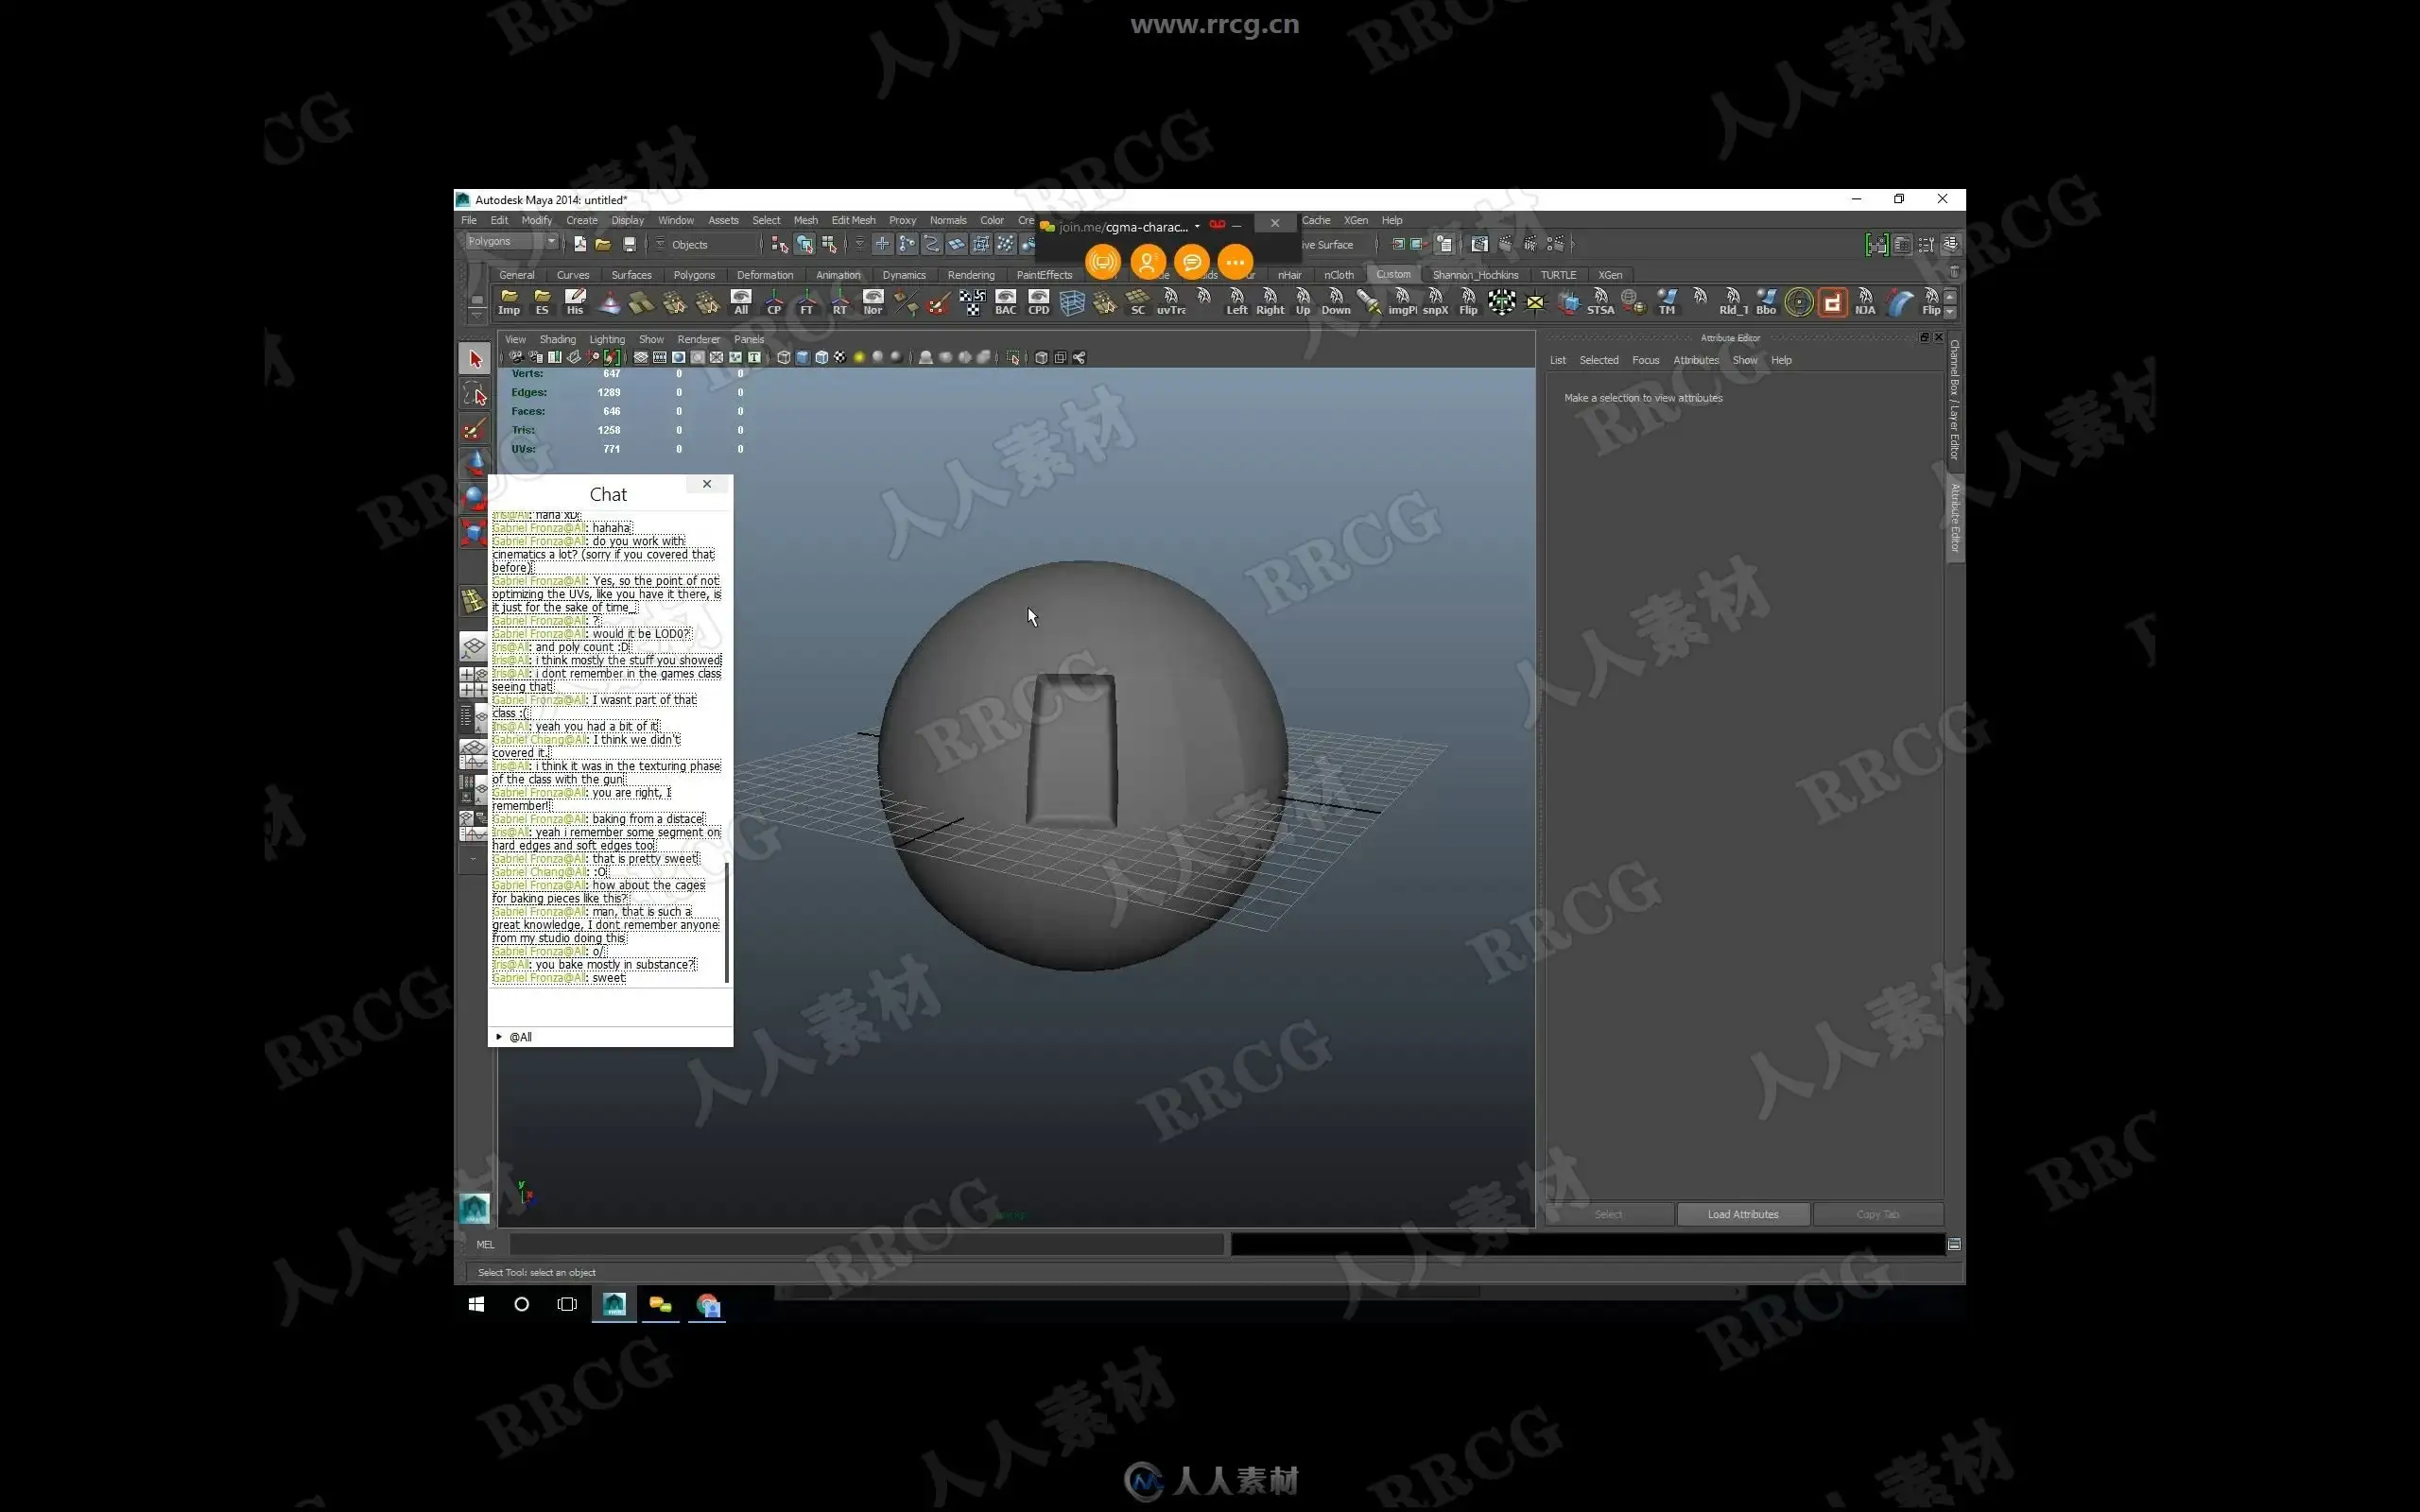Open the viewport Shading menu
Image resolution: width=2420 pixels, height=1512 pixels.
pyautogui.click(x=557, y=339)
